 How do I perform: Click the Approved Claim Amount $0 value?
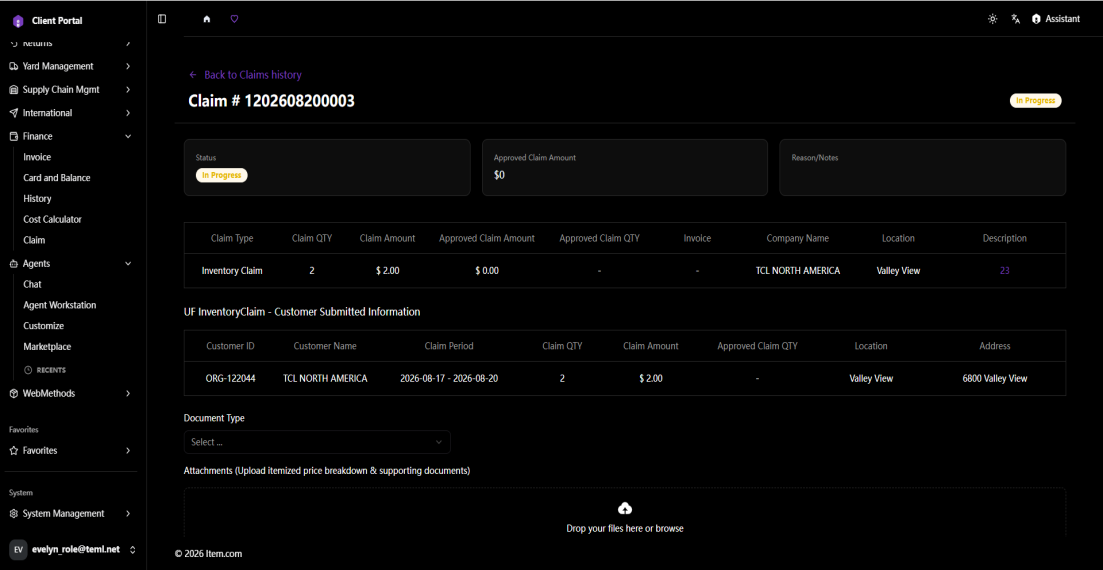click(499, 175)
